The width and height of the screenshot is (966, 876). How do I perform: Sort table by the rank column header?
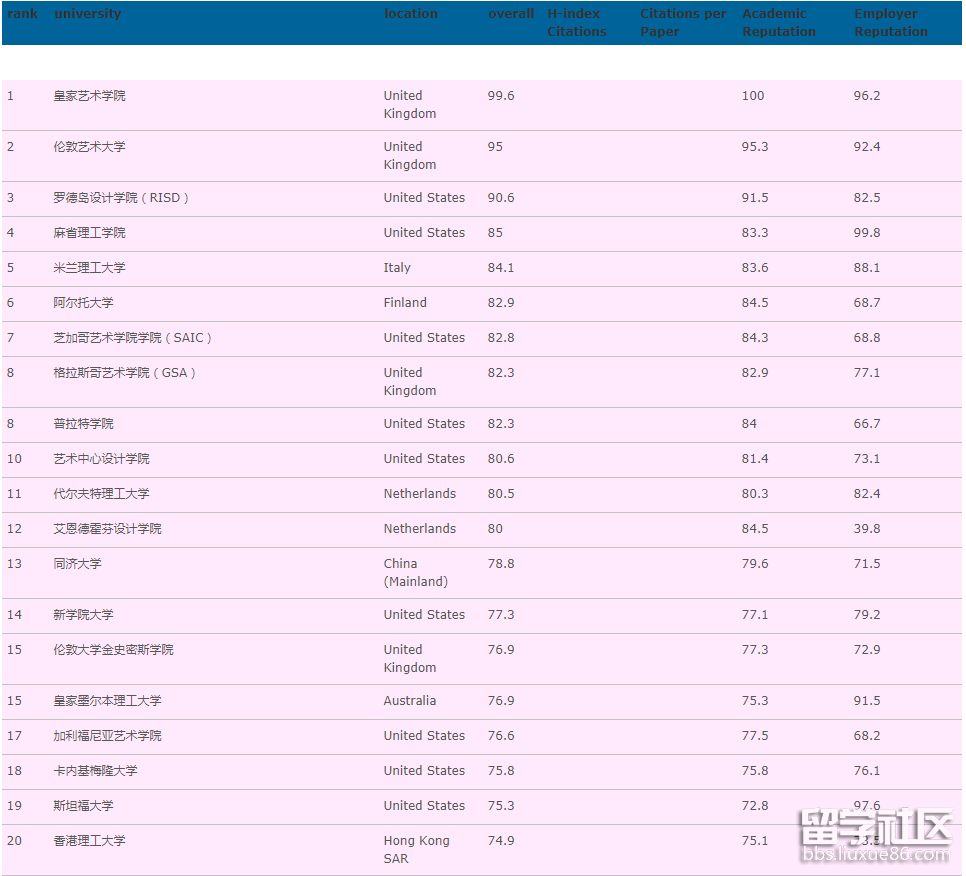(21, 13)
